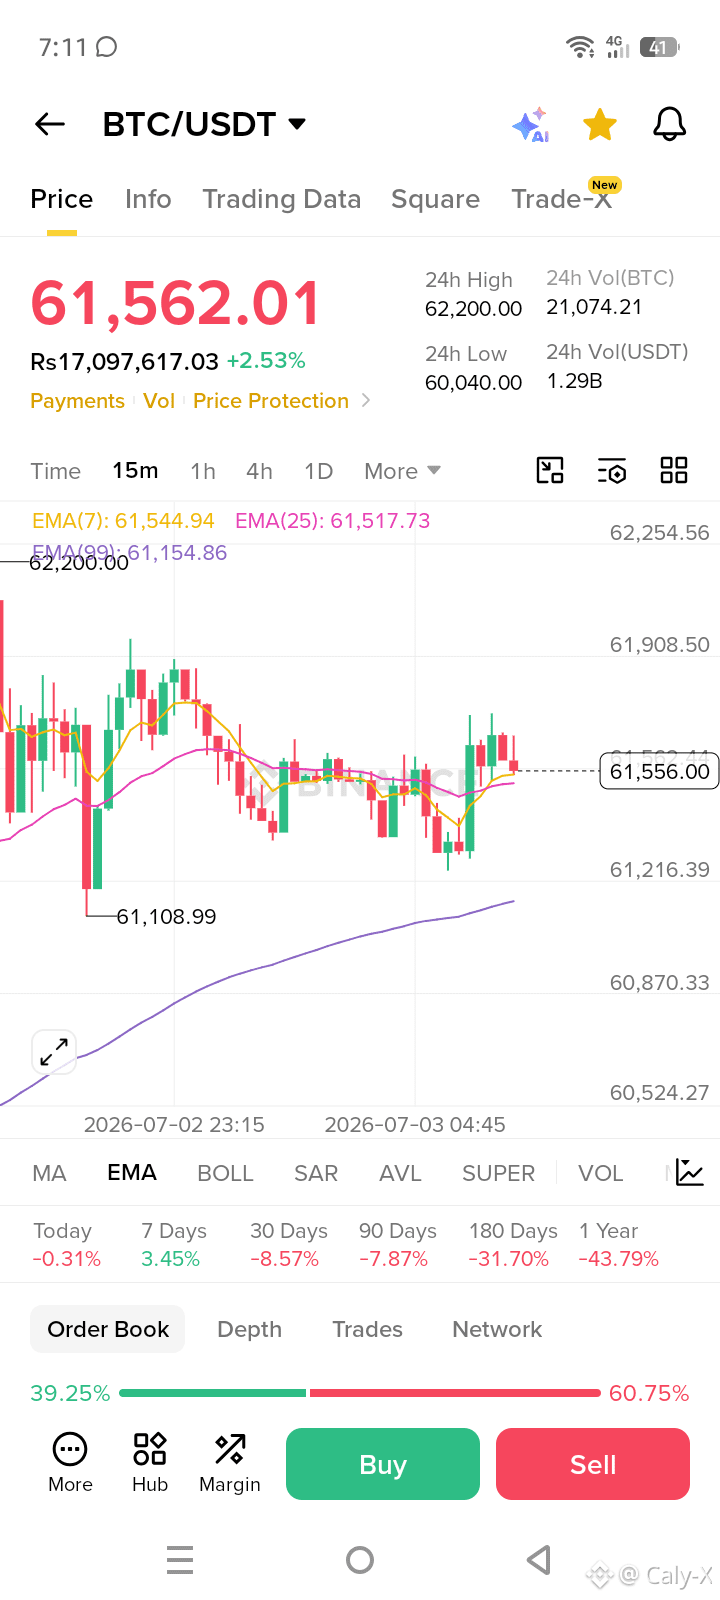Open the Trading Data tab

click(x=282, y=199)
